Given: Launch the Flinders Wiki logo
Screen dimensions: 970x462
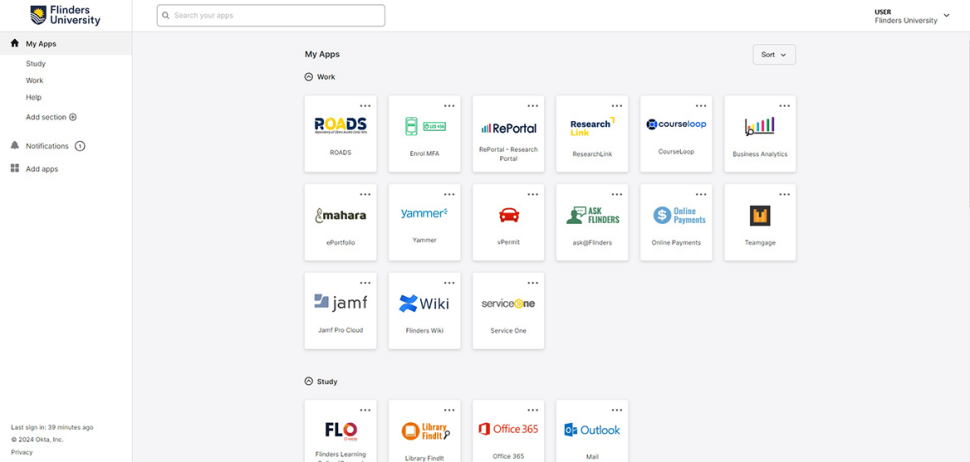Looking at the screenshot, I should point(424,304).
